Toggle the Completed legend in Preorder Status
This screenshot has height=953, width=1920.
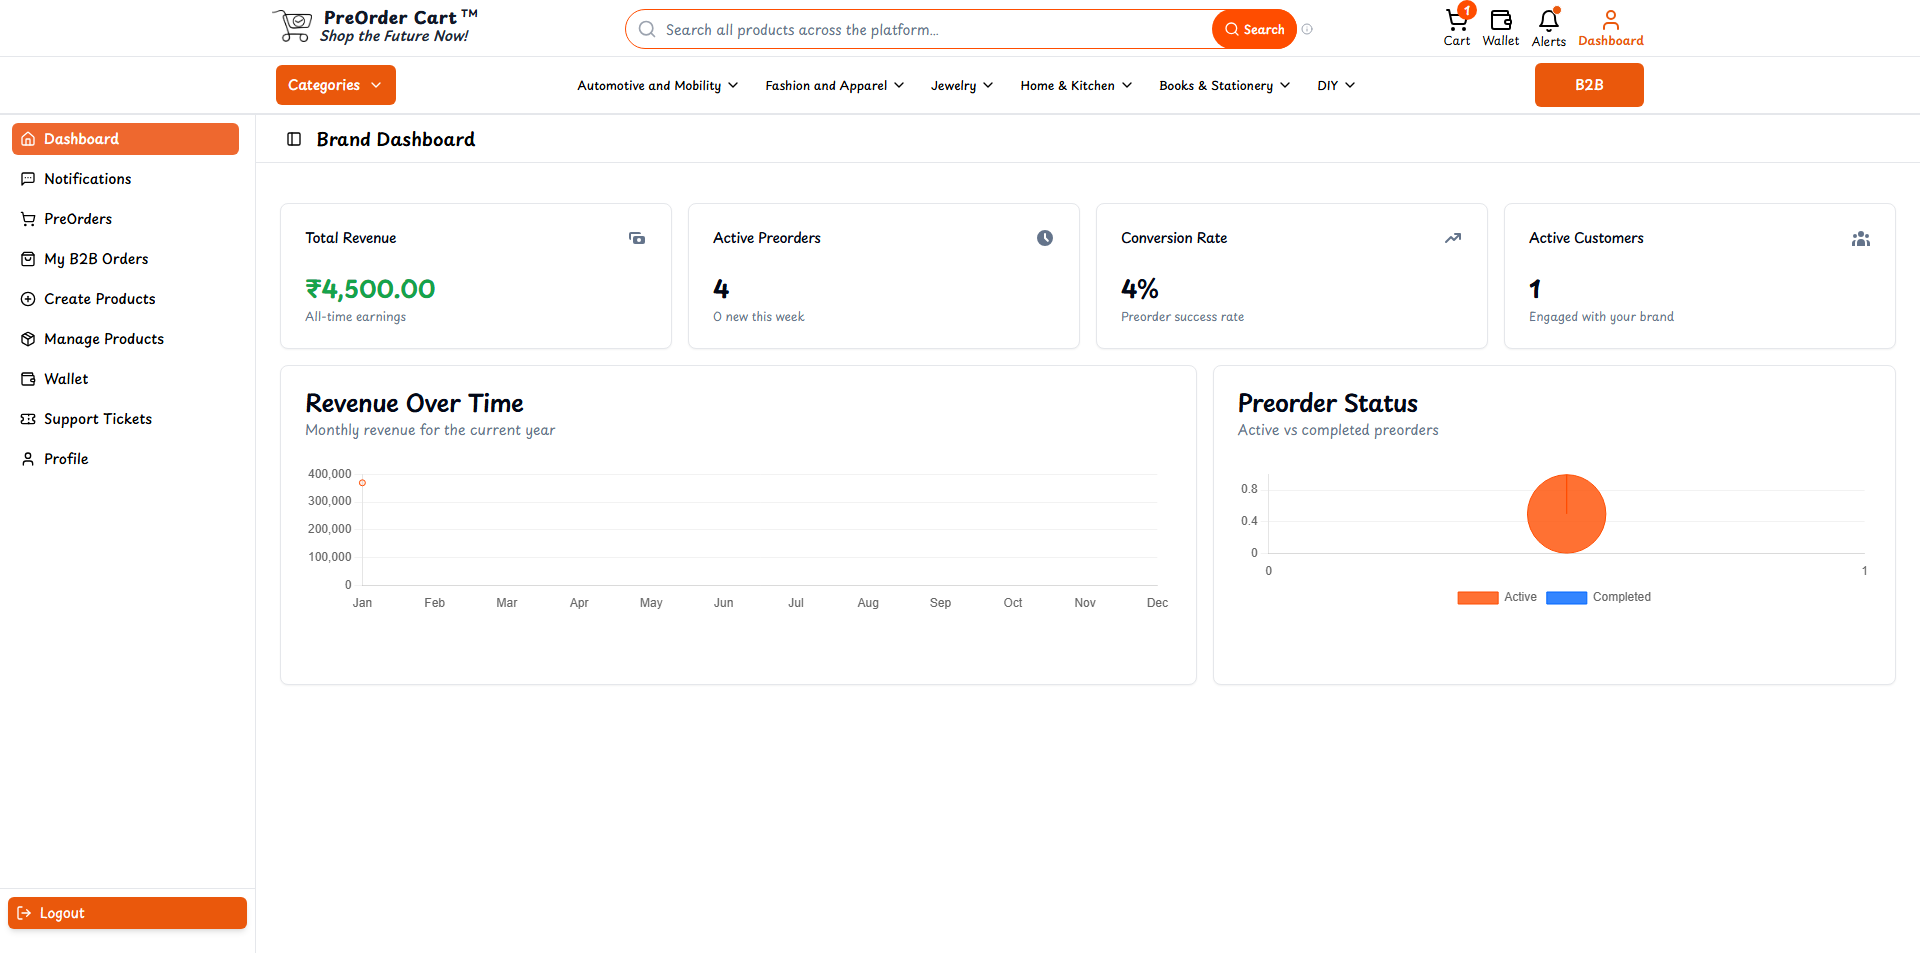point(1598,597)
